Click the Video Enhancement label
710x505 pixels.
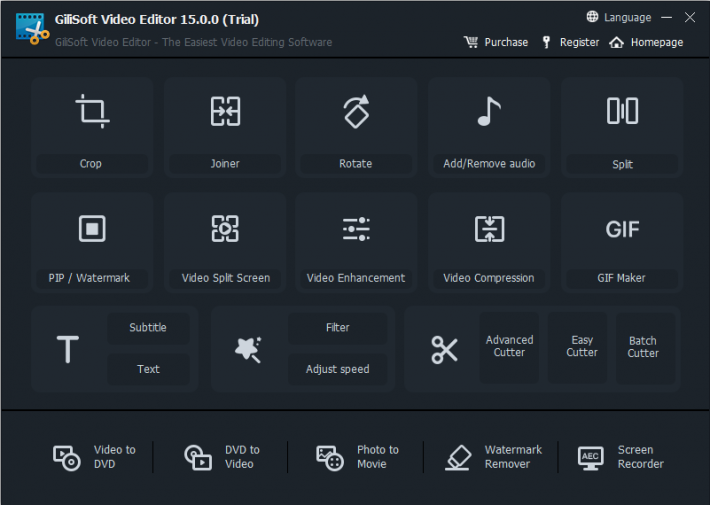[356, 278]
